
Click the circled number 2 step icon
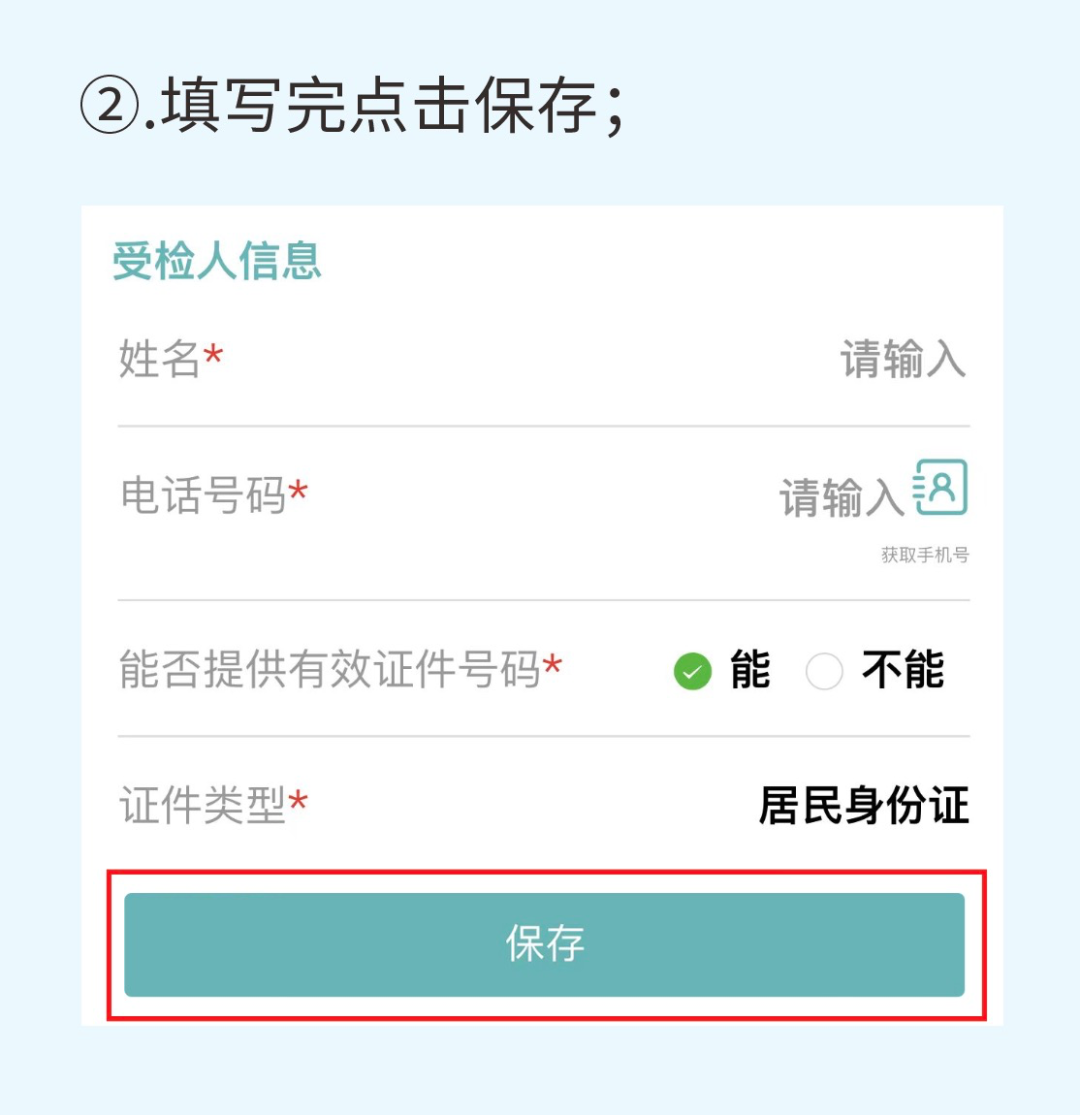tap(109, 106)
